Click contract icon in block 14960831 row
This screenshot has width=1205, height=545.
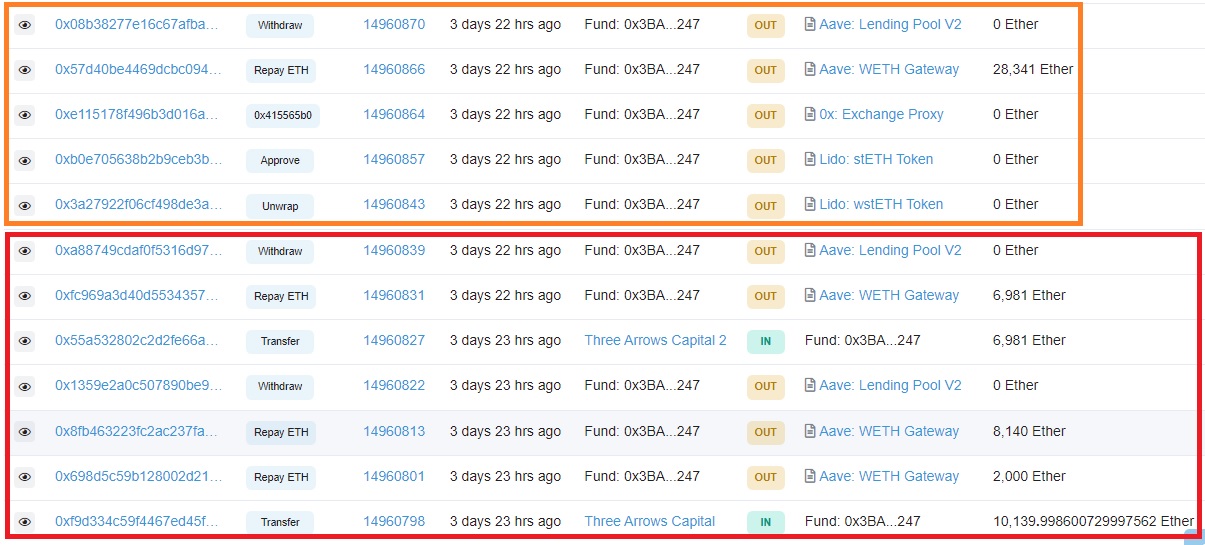pyautogui.click(x=810, y=295)
